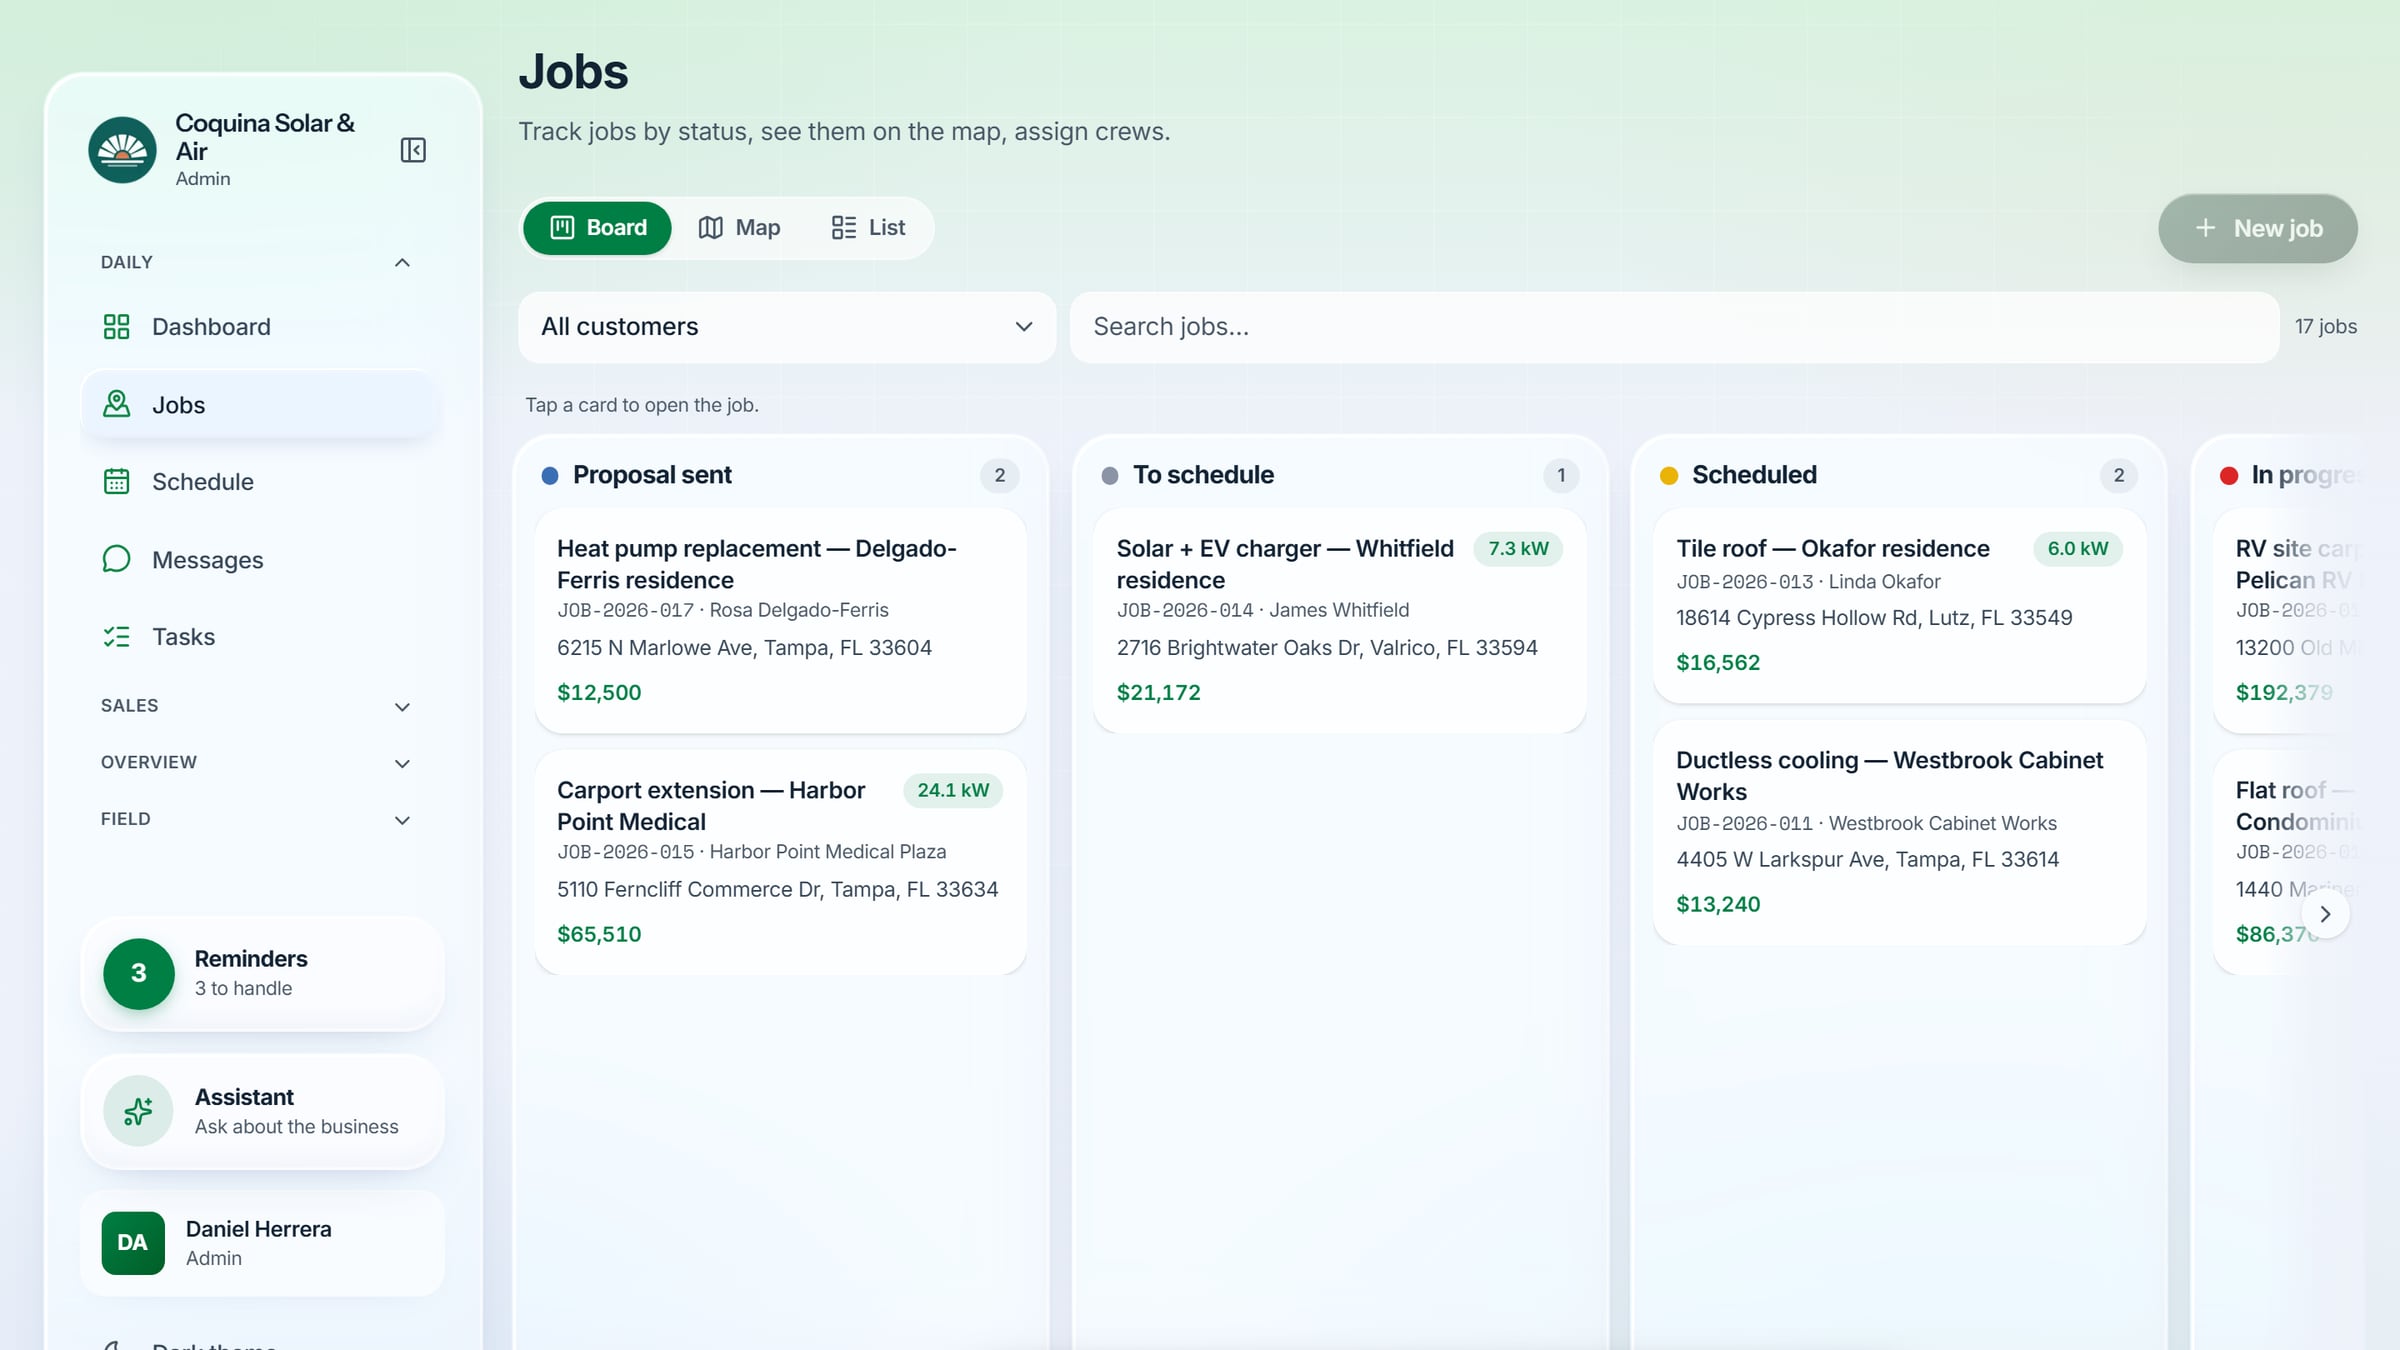Click the Coquina Solar & Air logo
This screenshot has height=1350, width=2400.
122,150
